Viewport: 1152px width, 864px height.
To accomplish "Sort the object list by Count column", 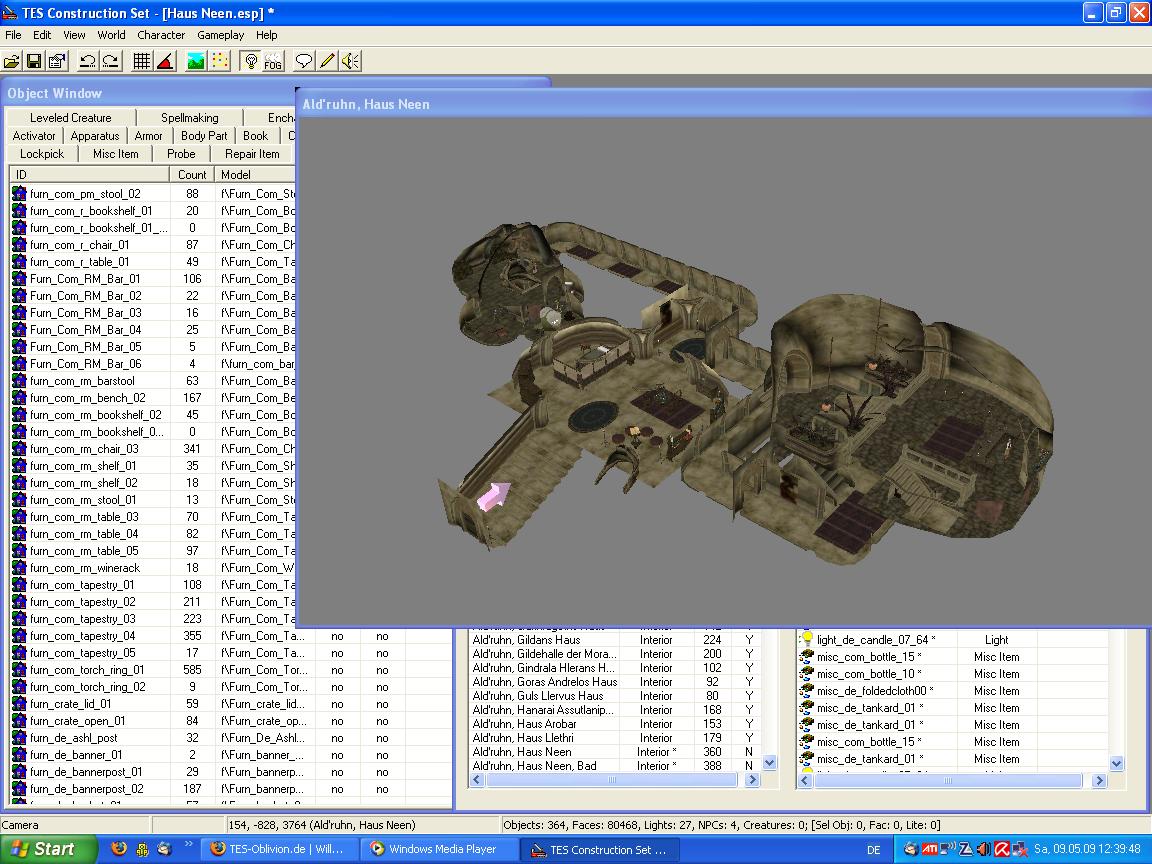I will 192,175.
